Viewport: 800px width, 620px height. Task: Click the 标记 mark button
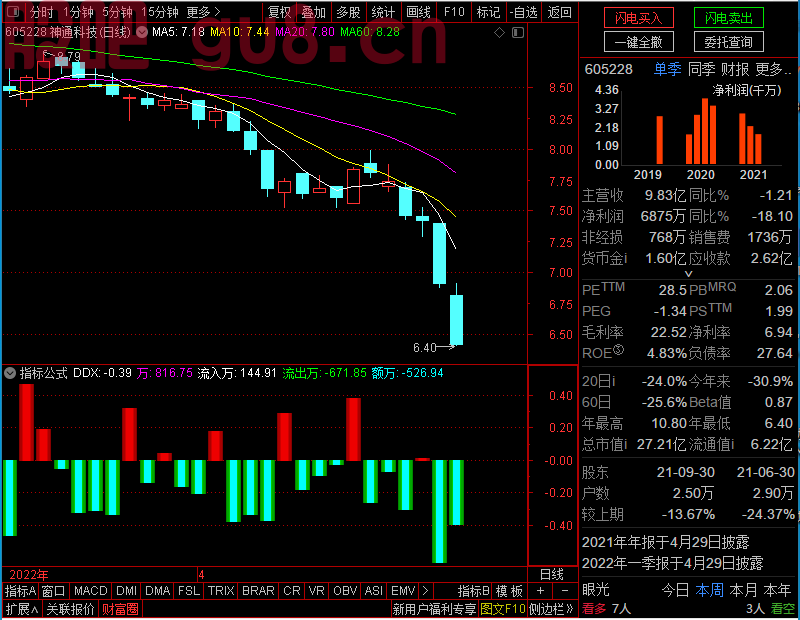488,12
